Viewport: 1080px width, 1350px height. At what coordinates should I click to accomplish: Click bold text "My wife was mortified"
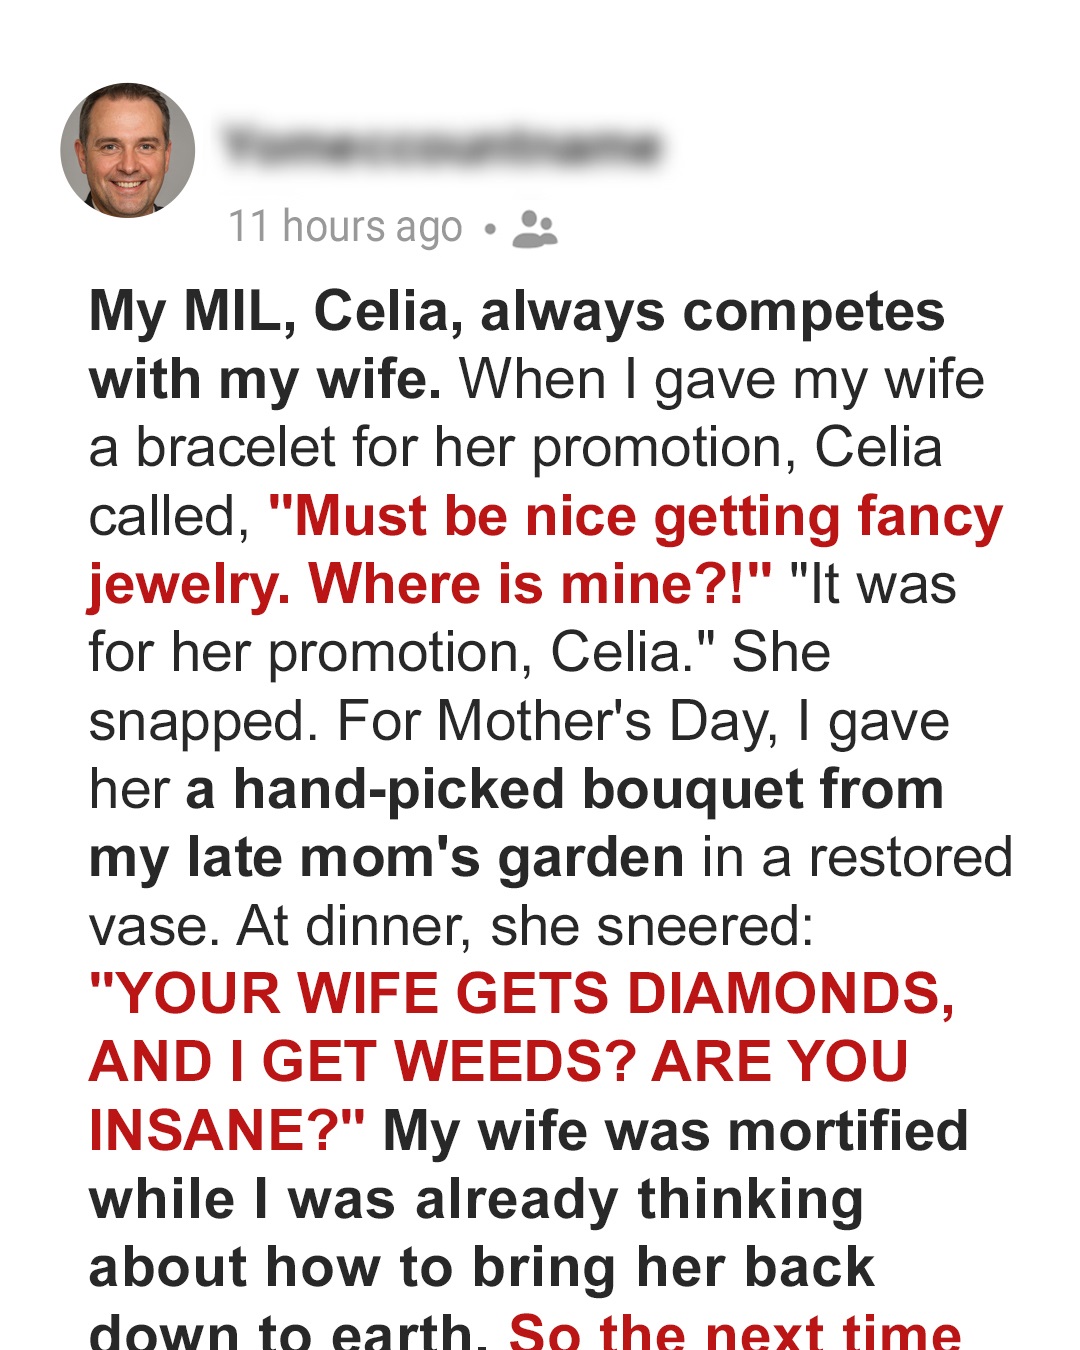[x=675, y=1131]
